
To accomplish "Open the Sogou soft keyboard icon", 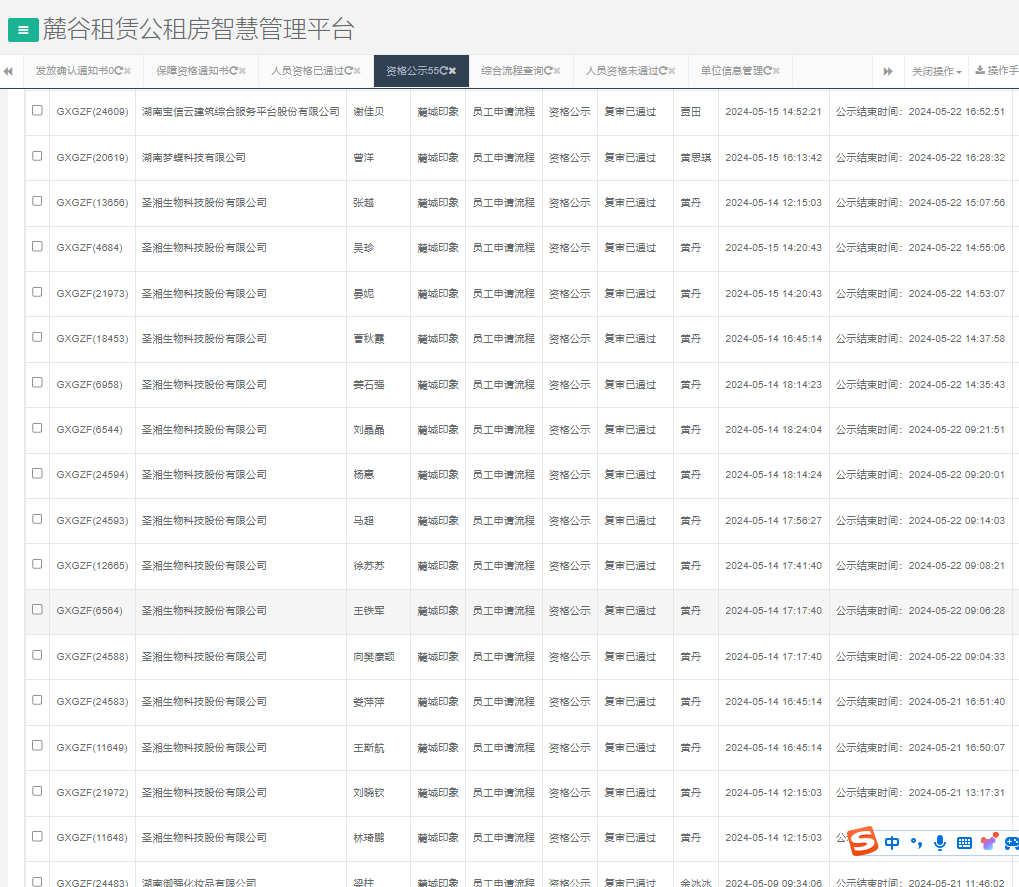I will point(964,843).
